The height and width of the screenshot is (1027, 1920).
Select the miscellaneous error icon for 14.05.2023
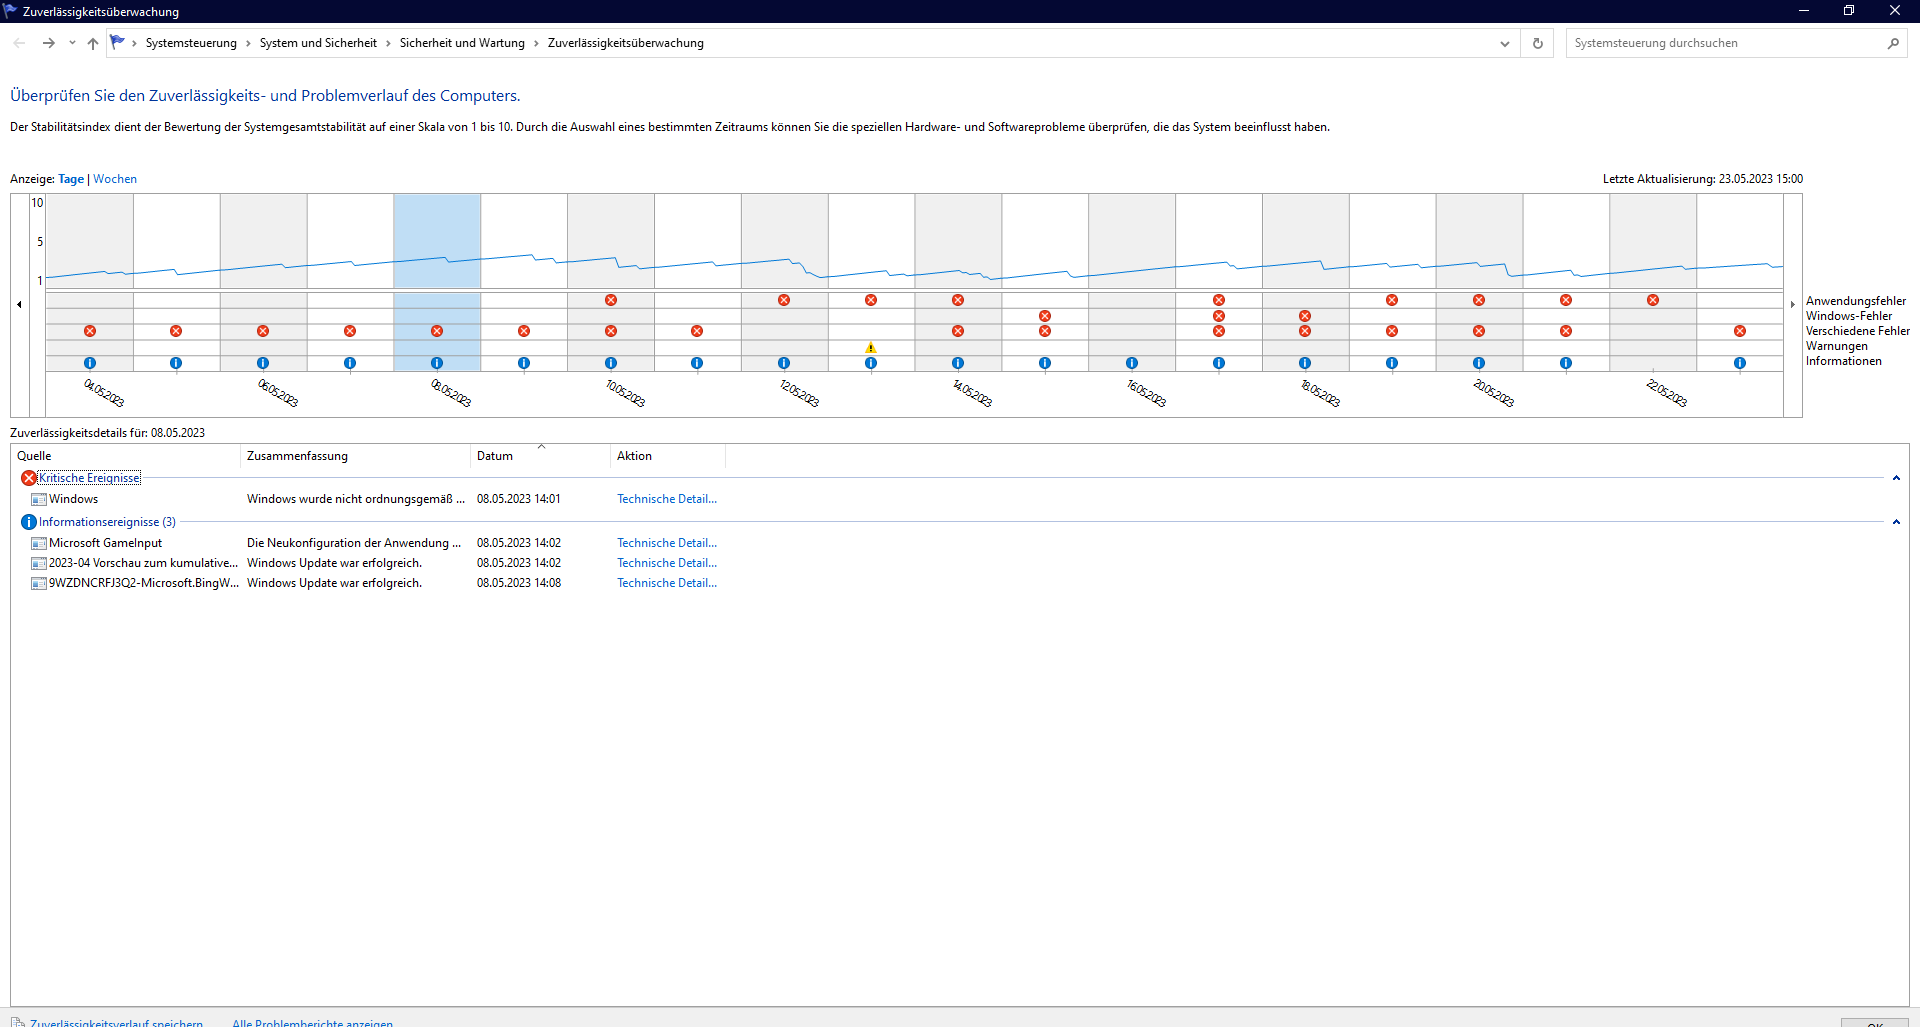click(x=958, y=331)
